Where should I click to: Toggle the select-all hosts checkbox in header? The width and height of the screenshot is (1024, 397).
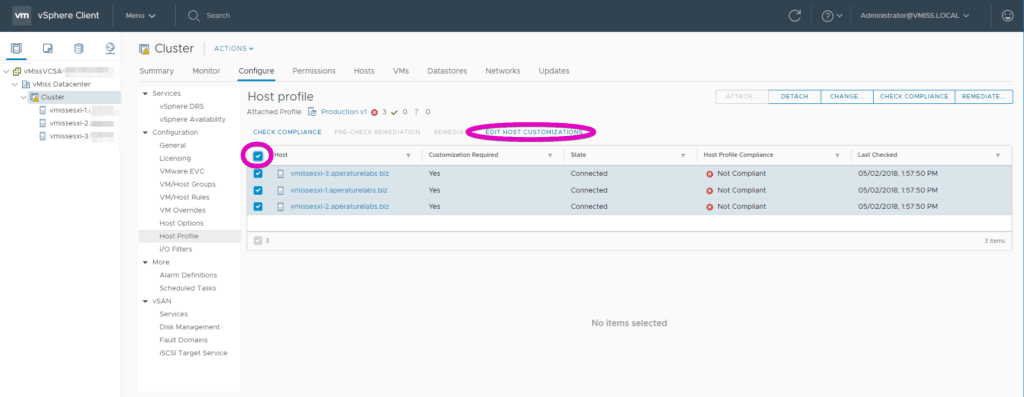click(x=258, y=155)
